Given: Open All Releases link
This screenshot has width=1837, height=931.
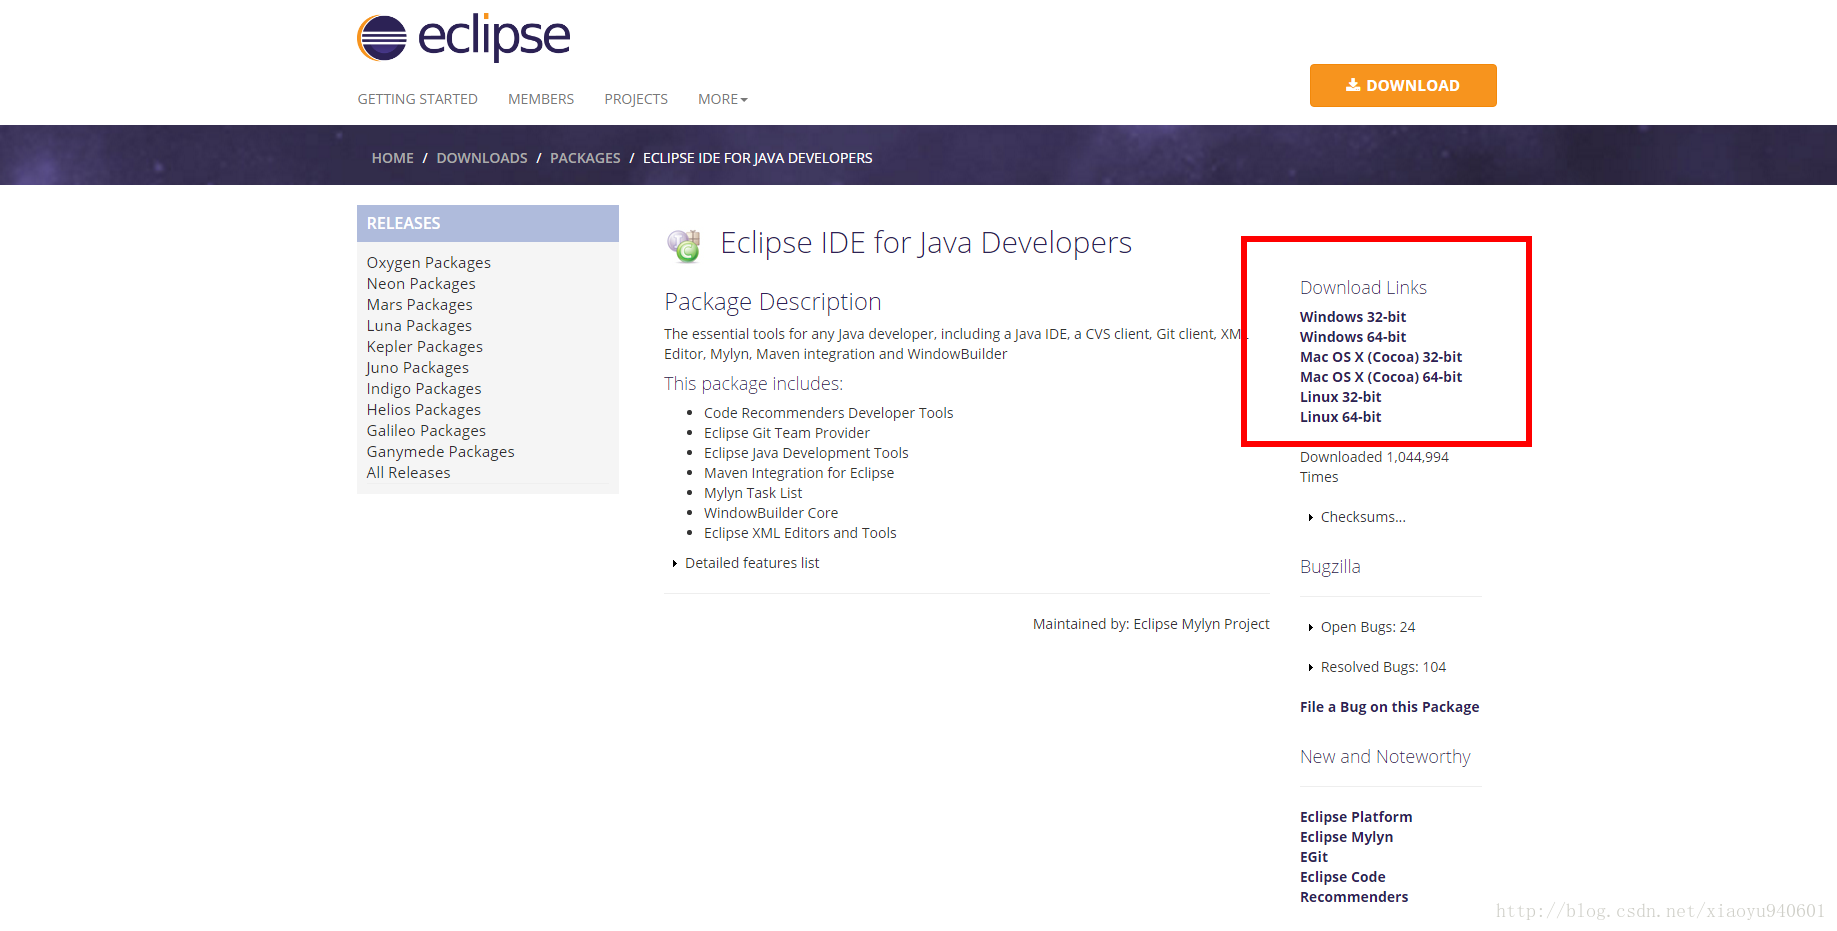Looking at the screenshot, I should [408, 473].
